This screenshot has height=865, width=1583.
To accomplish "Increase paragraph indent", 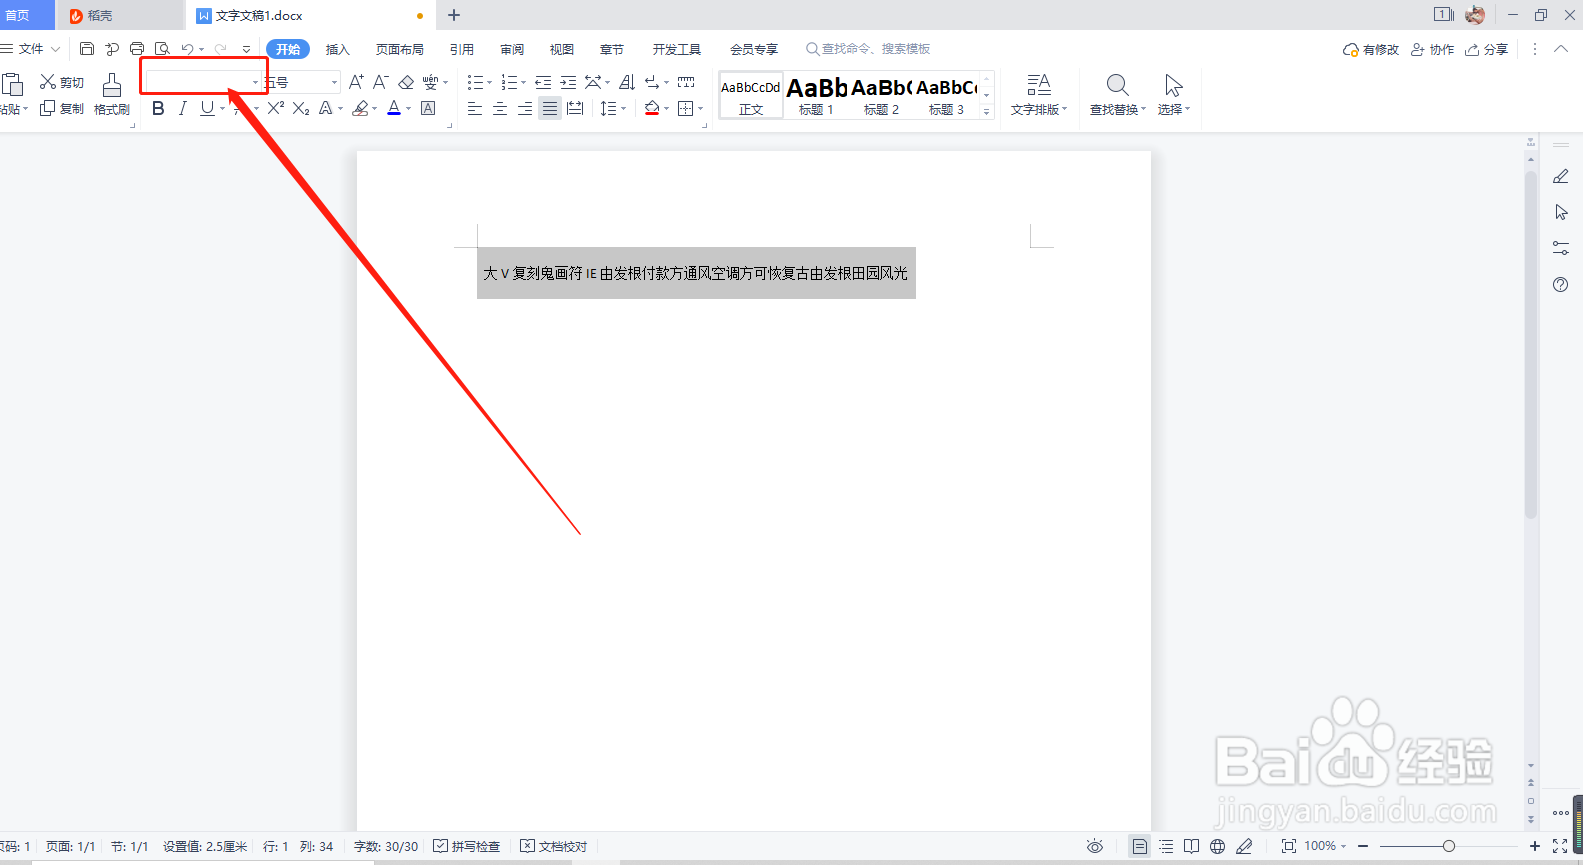I will (x=568, y=82).
